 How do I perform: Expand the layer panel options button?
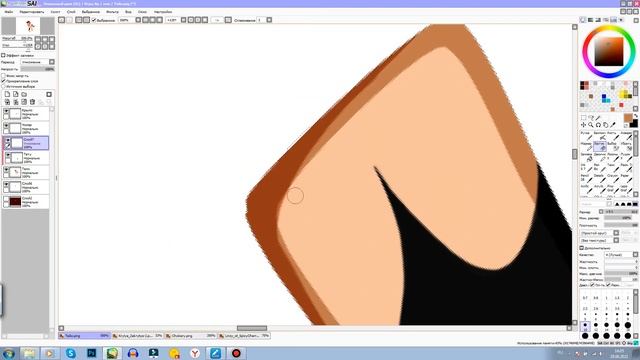pyautogui.click(x=49, y=94)
